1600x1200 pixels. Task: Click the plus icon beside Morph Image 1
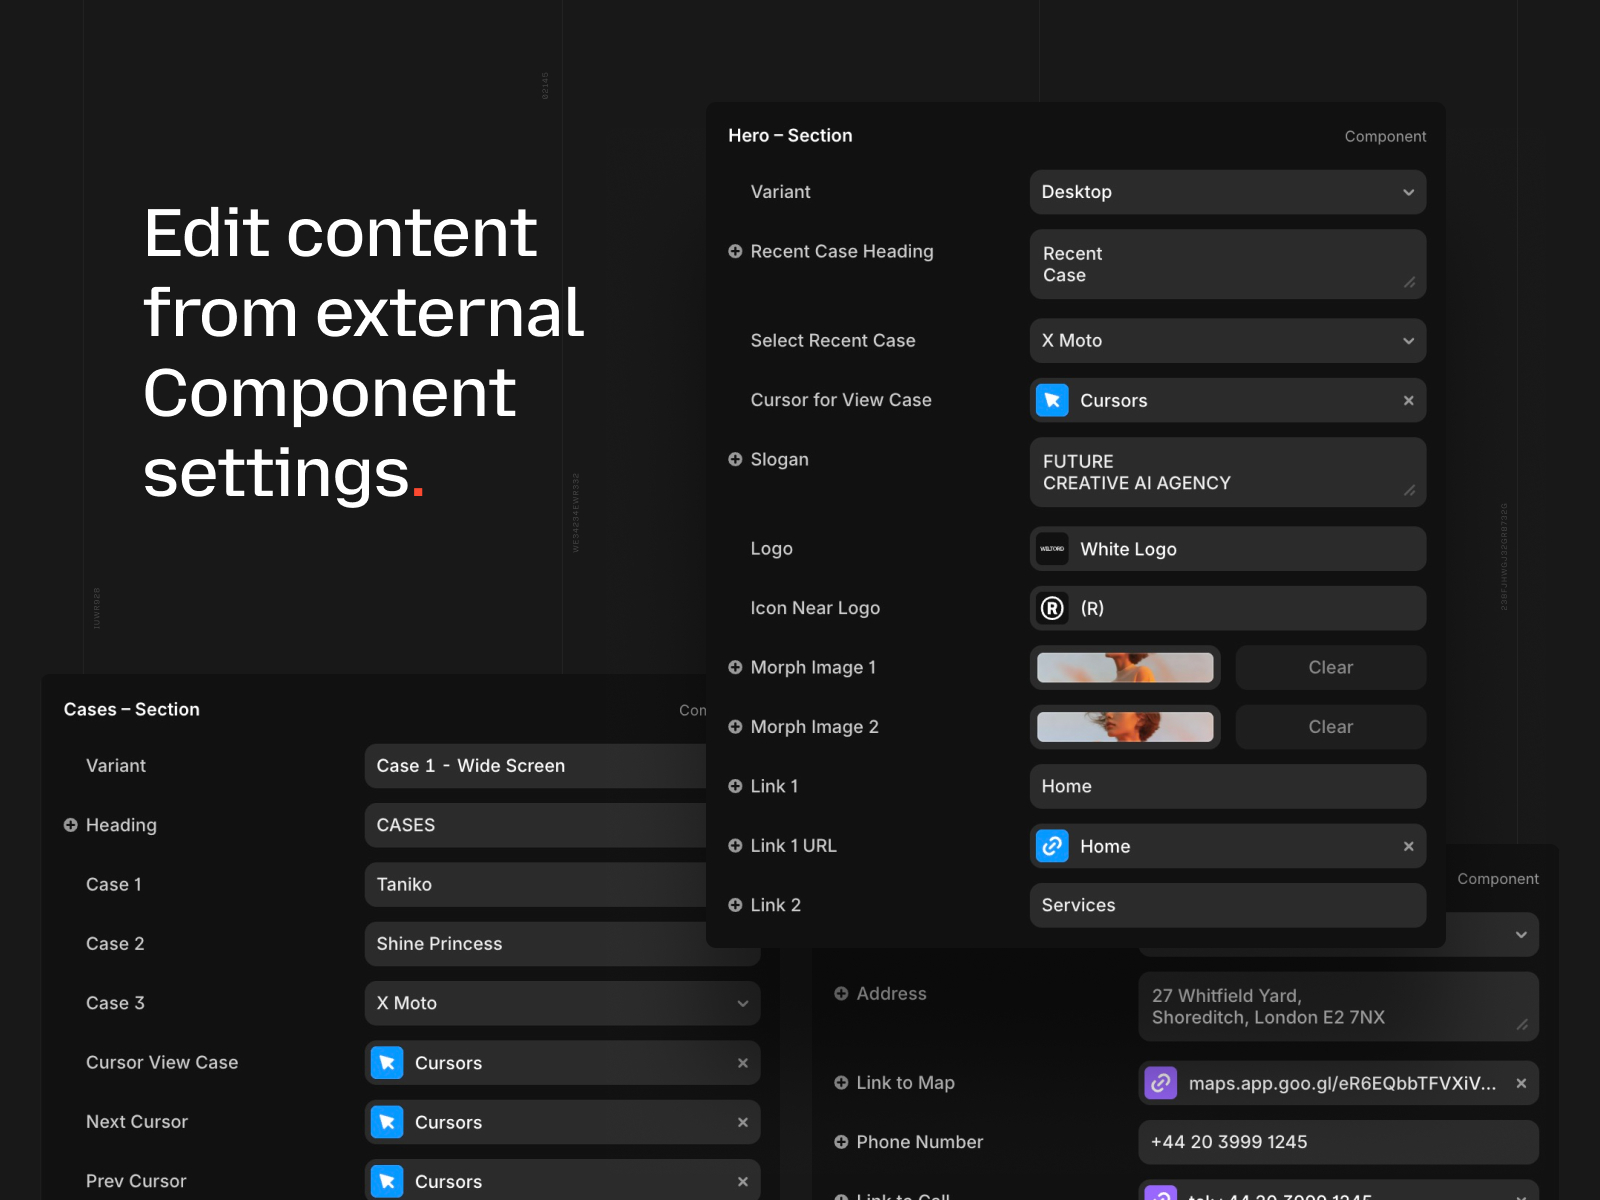735,668
